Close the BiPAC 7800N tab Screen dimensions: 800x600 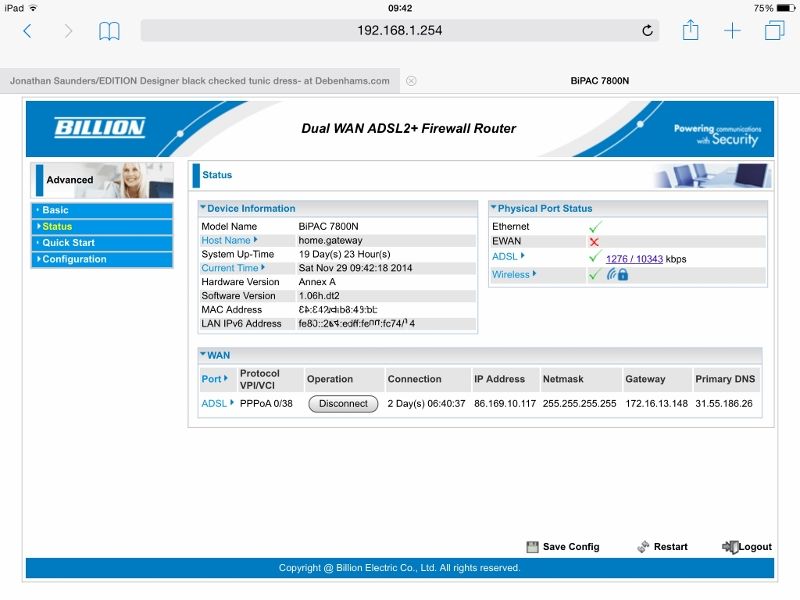coord(411,81)
